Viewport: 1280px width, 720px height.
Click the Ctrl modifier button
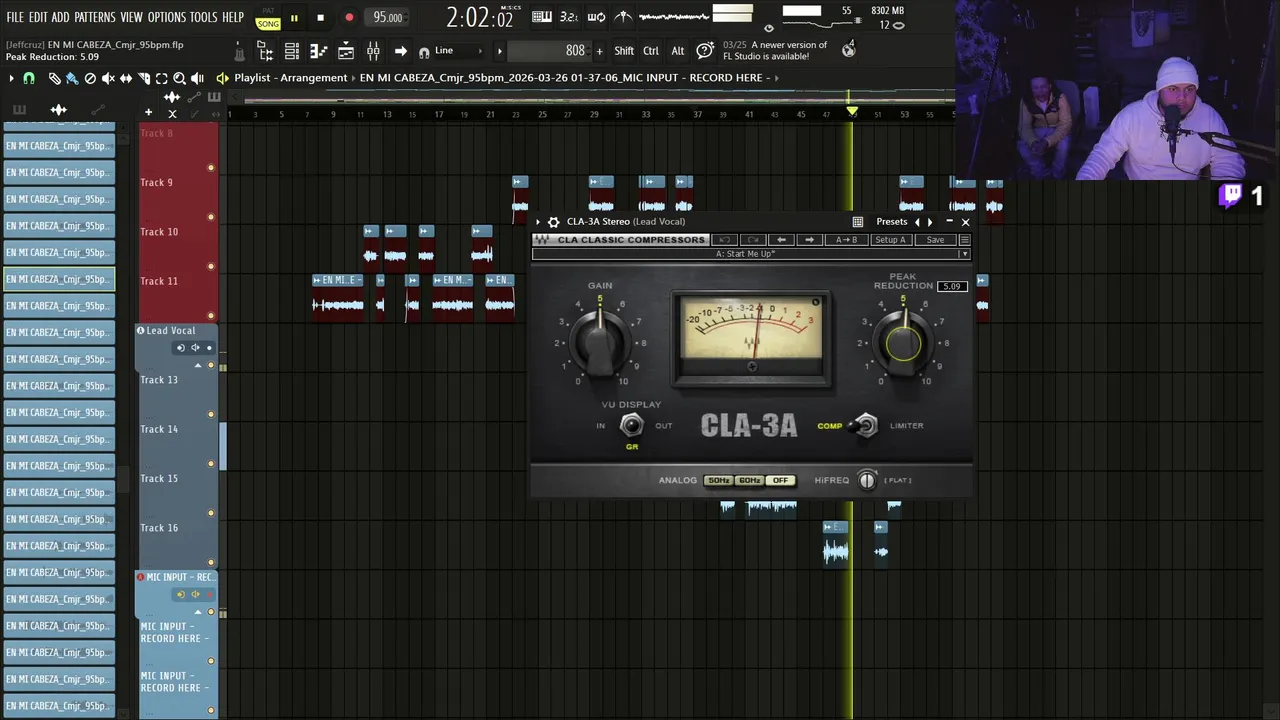[x=651, y=51]
